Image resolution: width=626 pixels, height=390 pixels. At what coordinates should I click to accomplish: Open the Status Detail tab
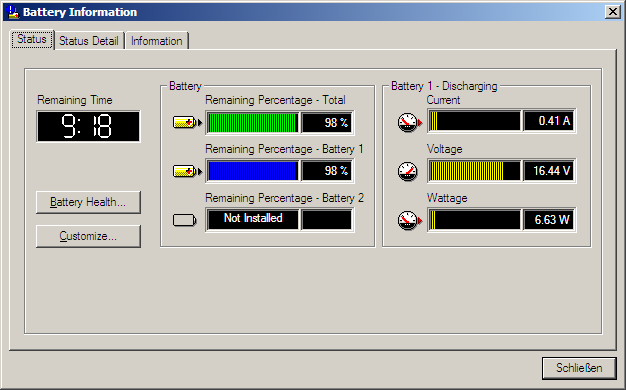89,41
